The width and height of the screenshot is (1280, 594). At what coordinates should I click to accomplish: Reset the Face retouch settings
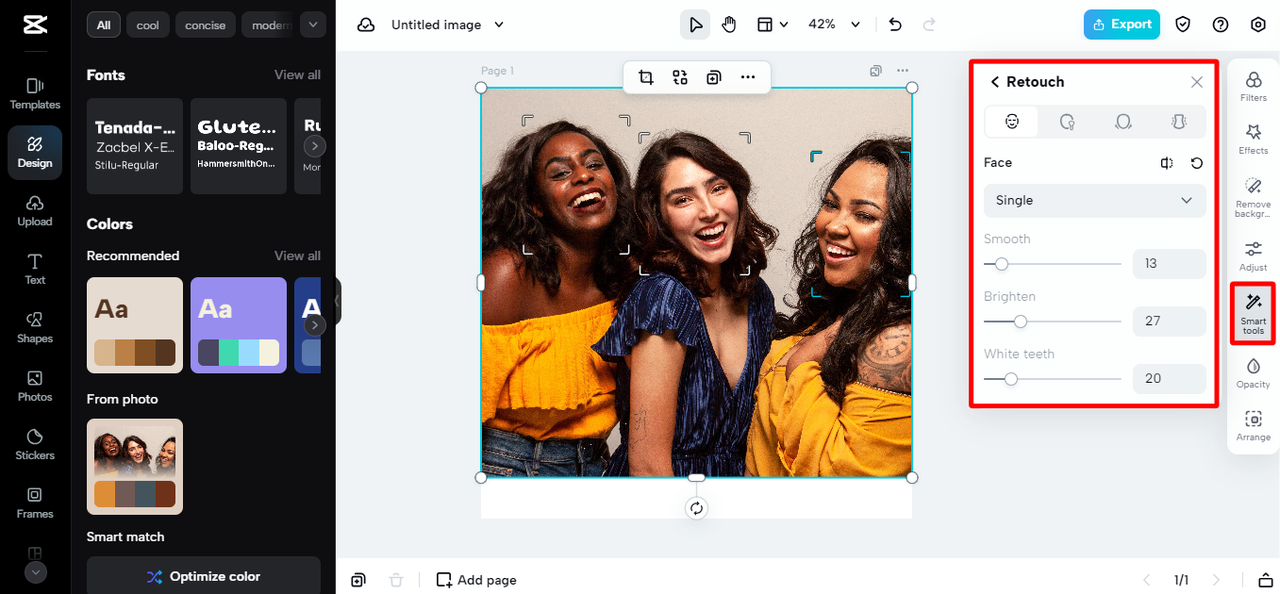pos(1197,163)
